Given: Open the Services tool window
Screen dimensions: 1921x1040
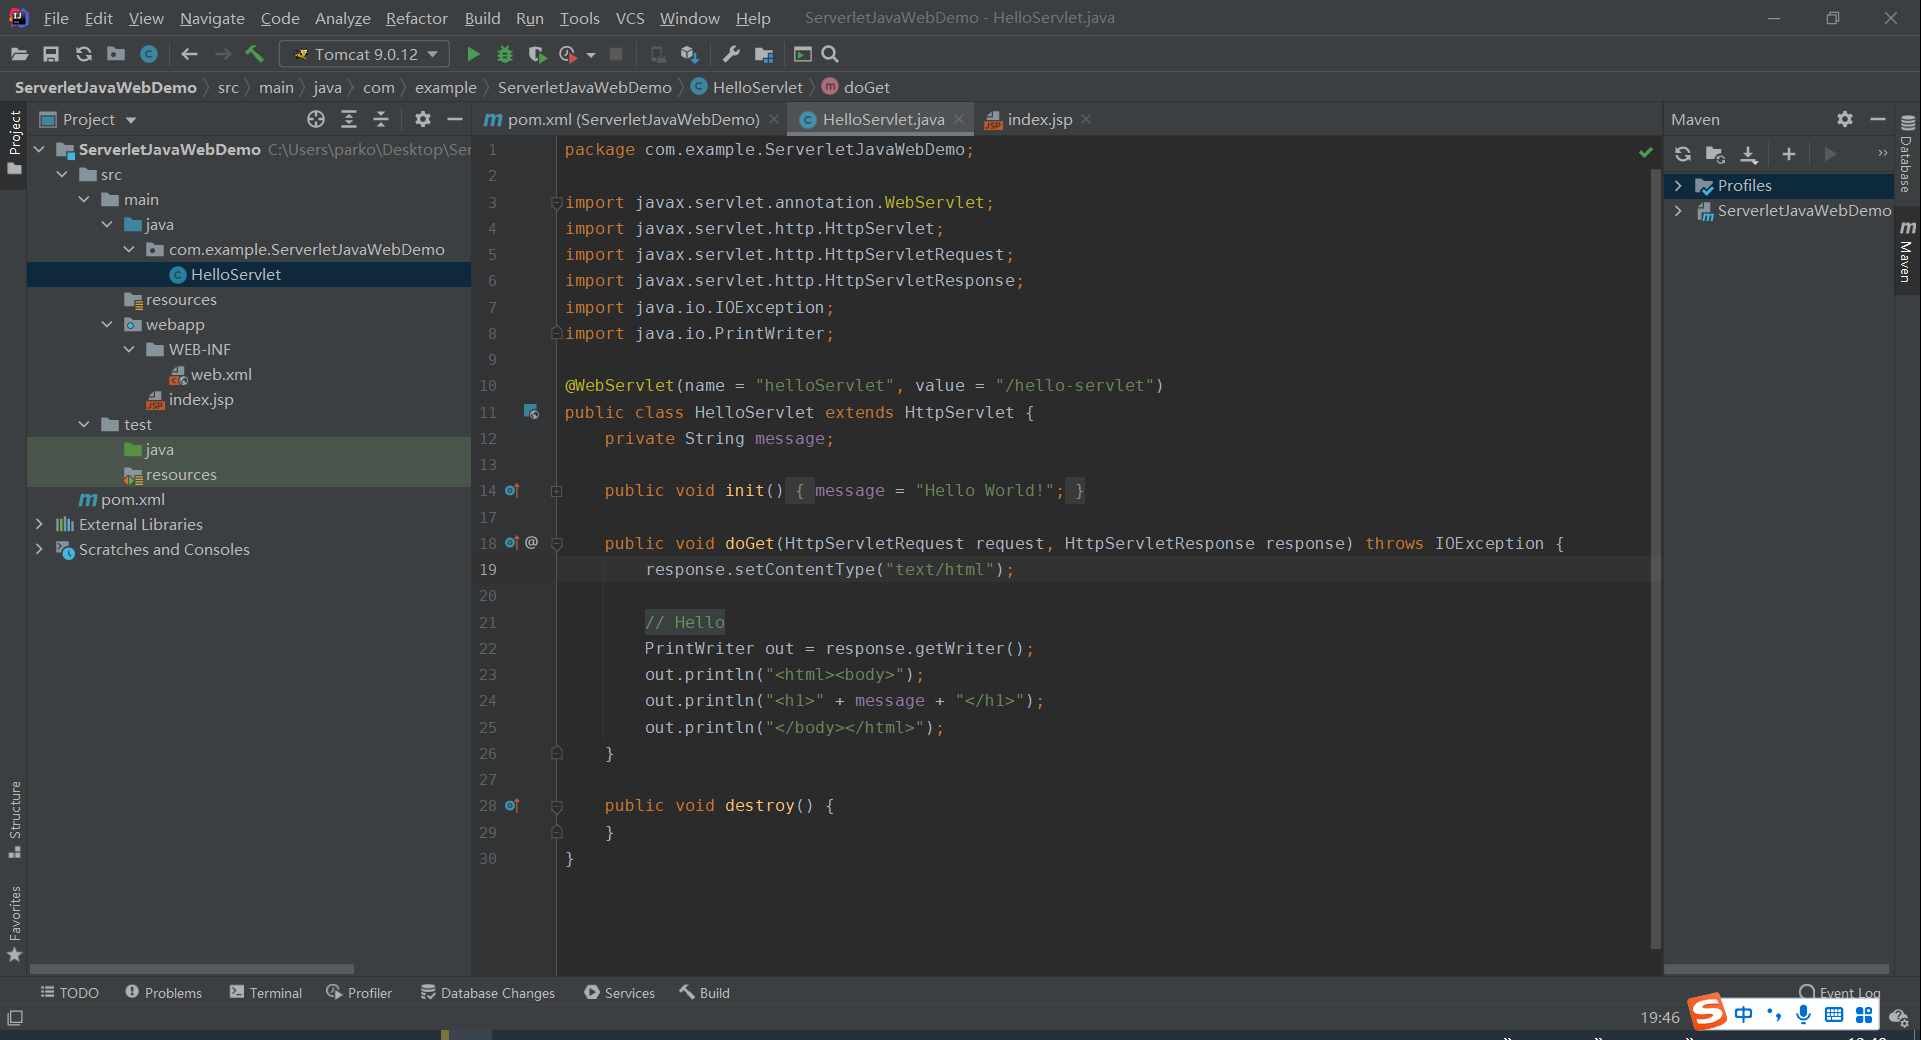Looking at the screenshot, I should [x=620, y=992].
